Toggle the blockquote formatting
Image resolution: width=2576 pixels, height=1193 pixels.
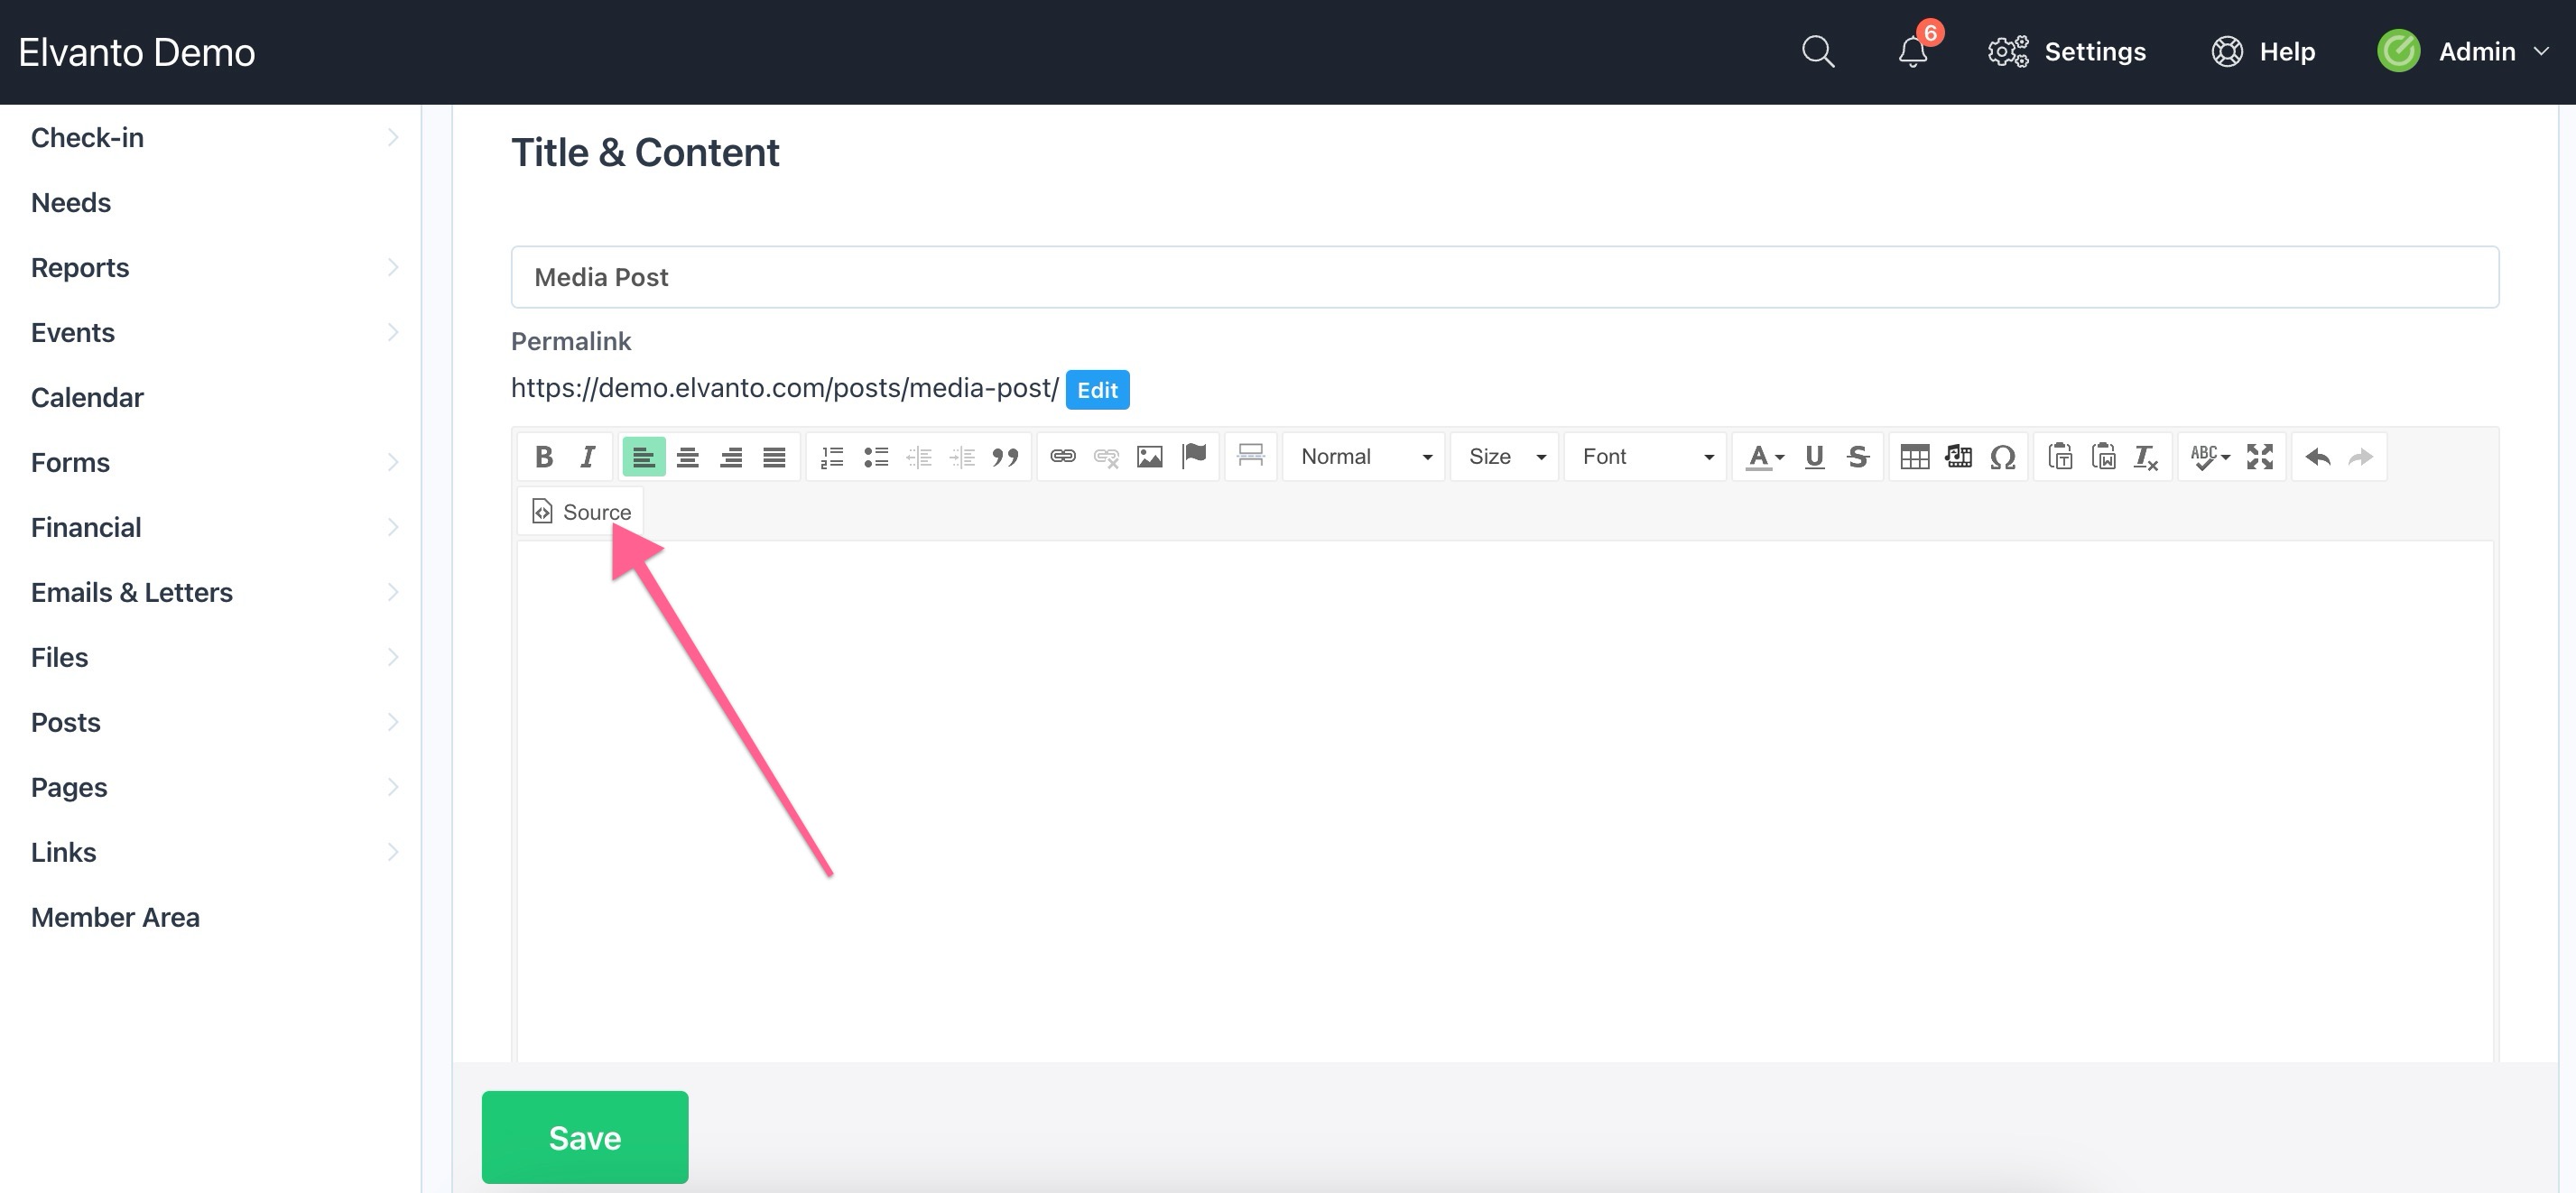[1006, 456]
